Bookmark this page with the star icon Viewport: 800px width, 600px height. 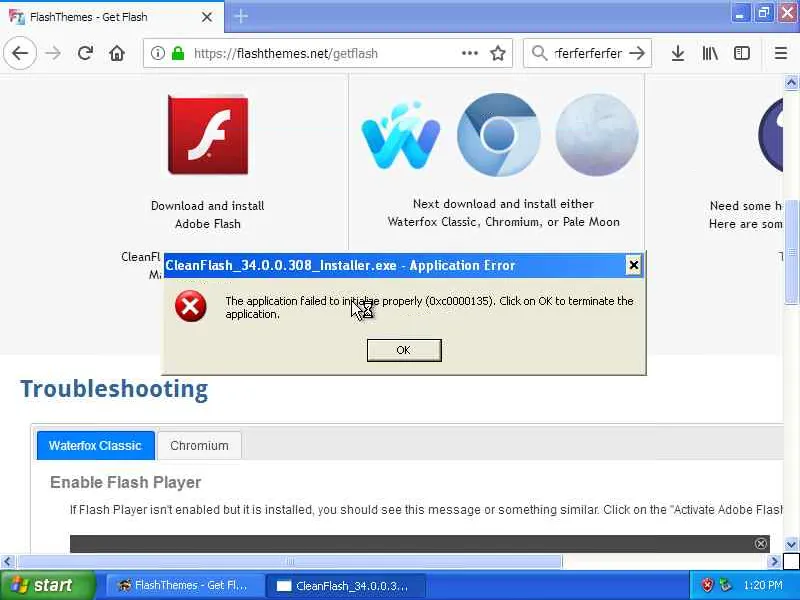pyautogui.click(x=497, y=53)
